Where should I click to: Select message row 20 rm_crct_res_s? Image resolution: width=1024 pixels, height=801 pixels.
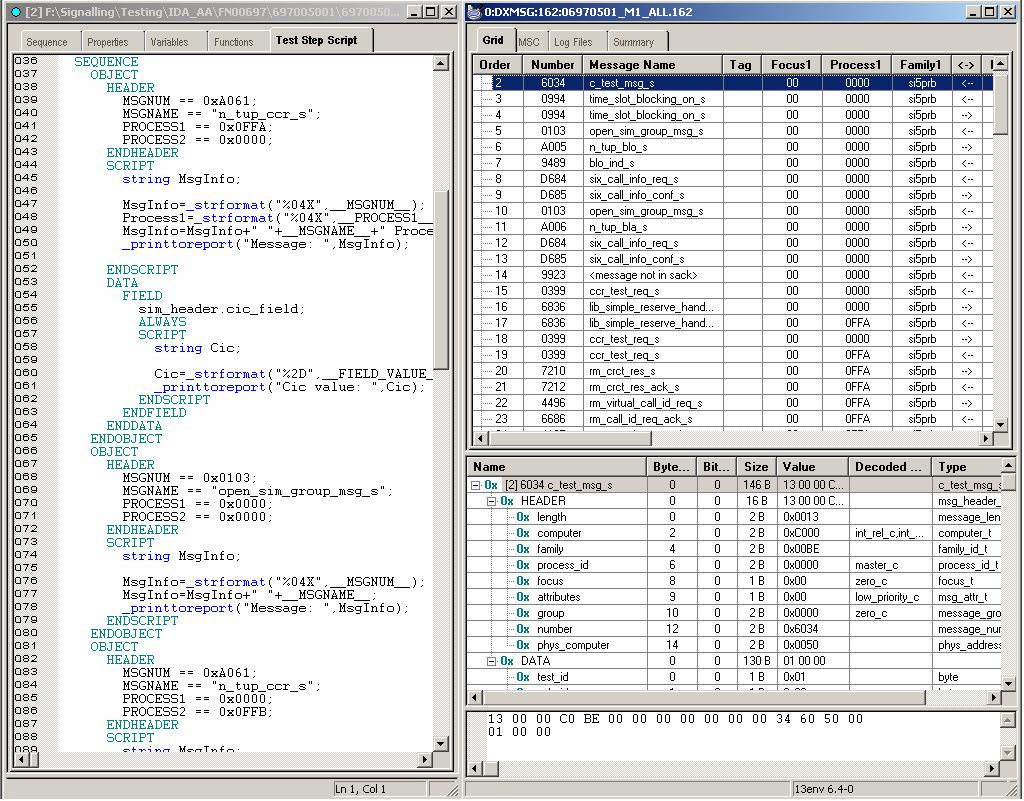(x=733, y=371)
